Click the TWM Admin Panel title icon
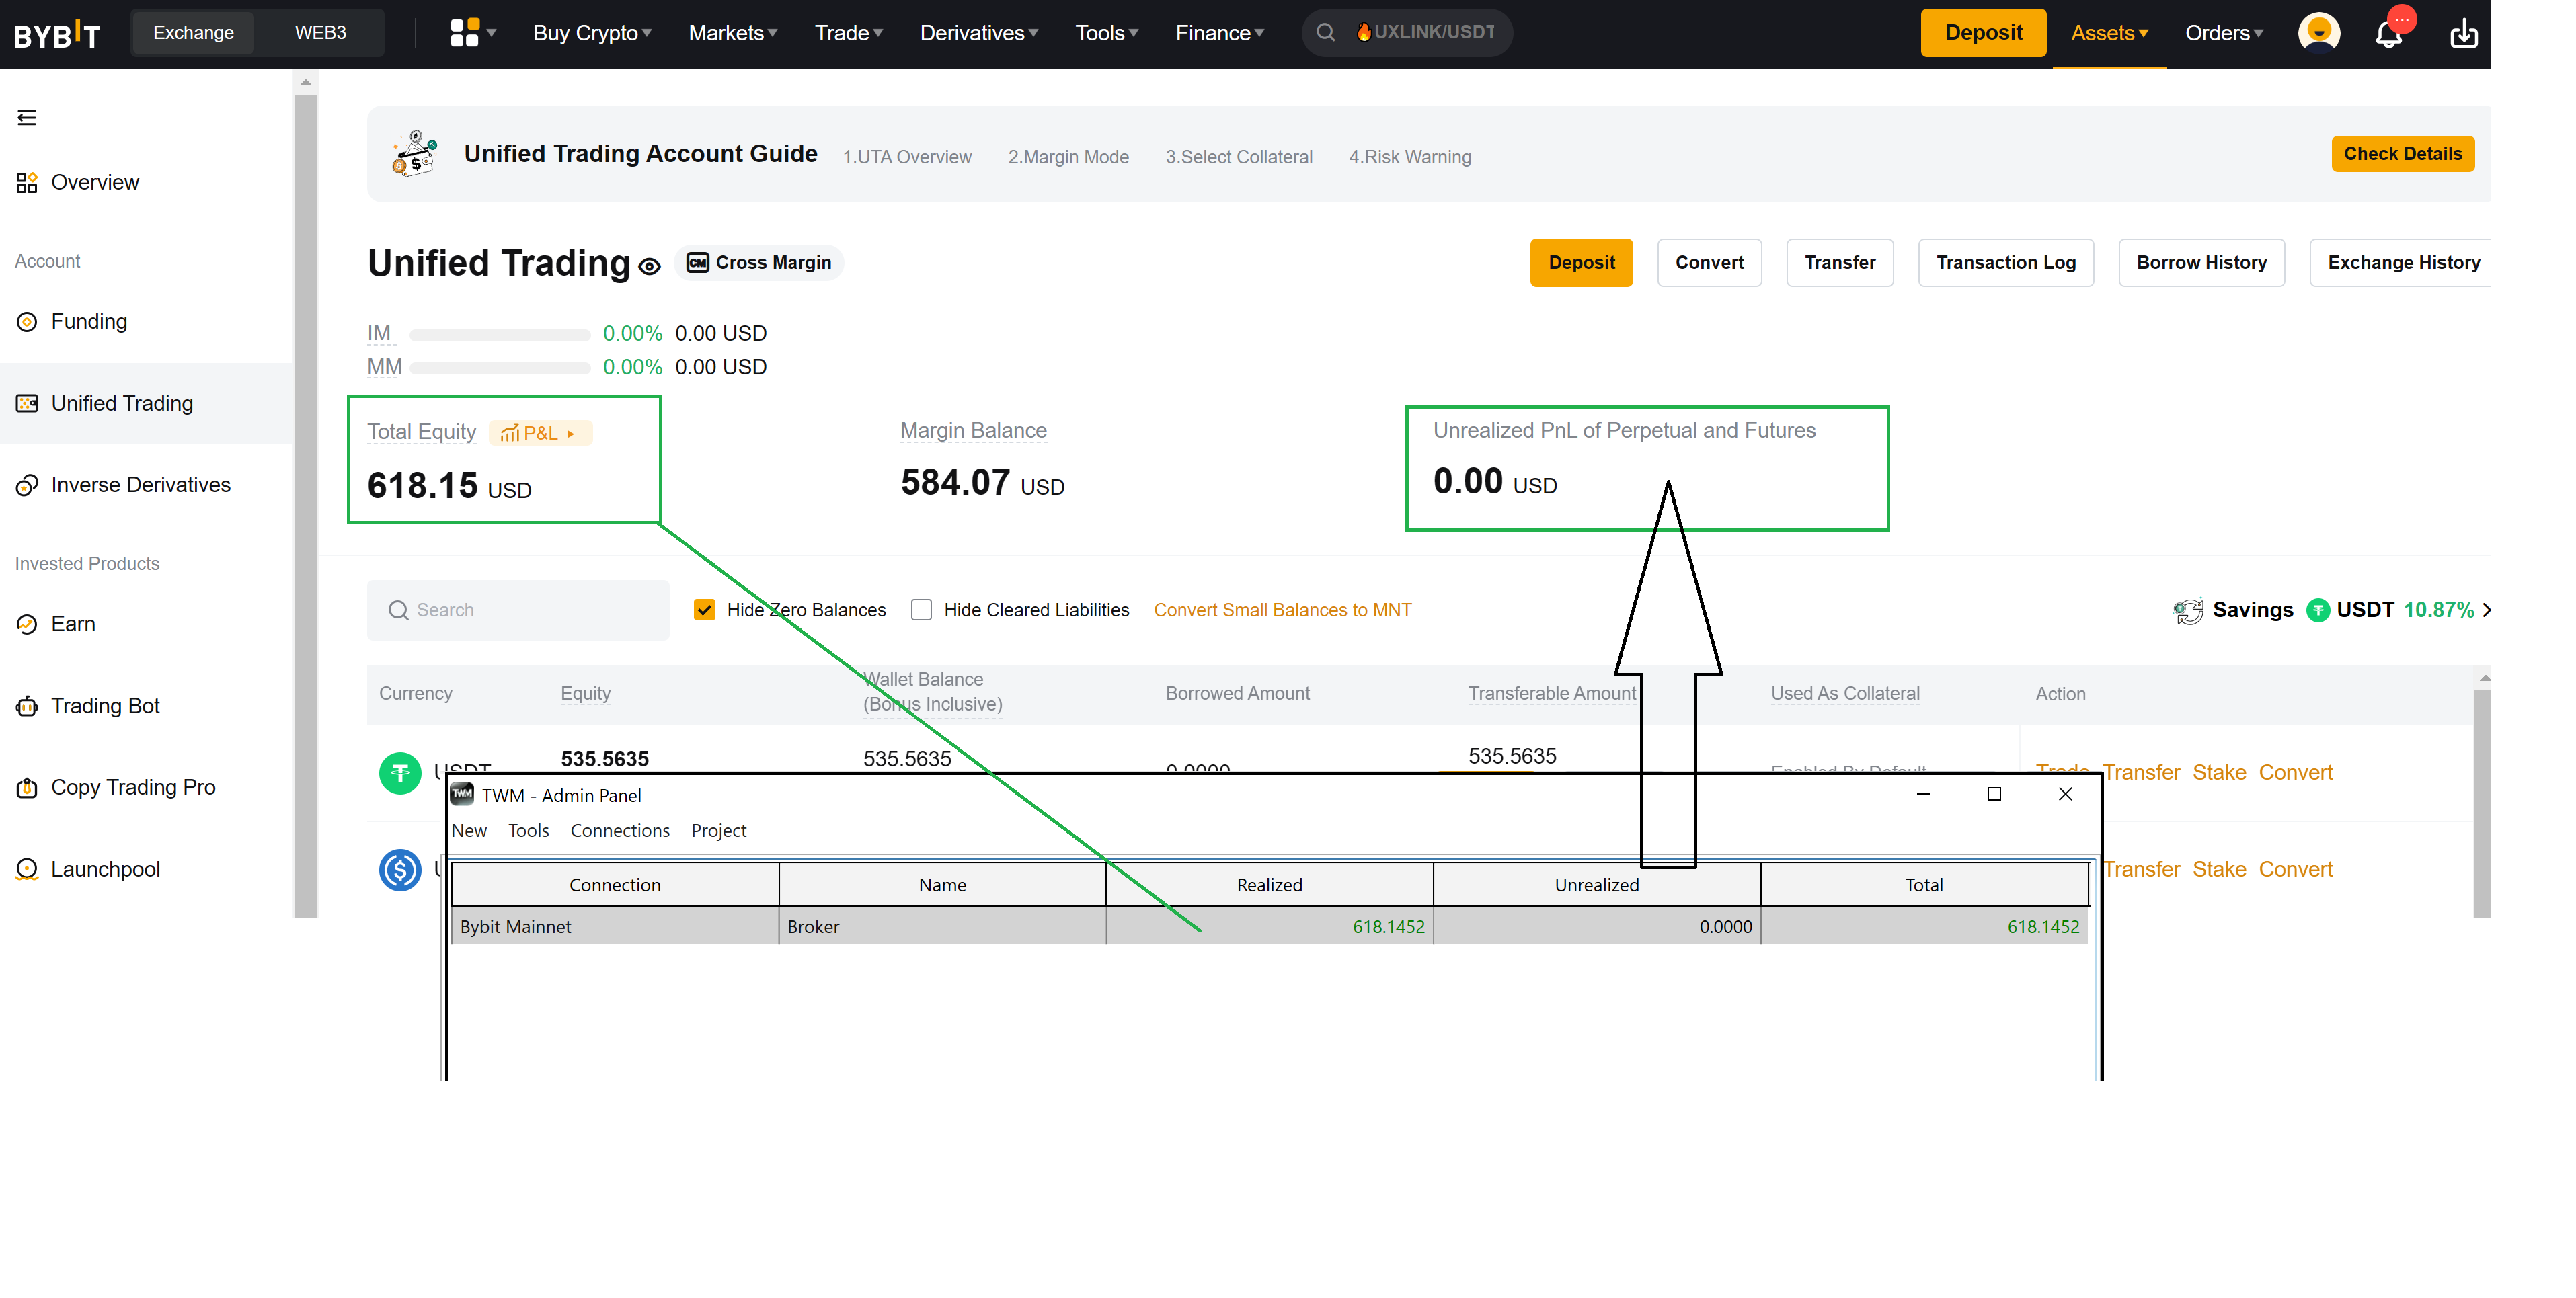 coord(462,794)
